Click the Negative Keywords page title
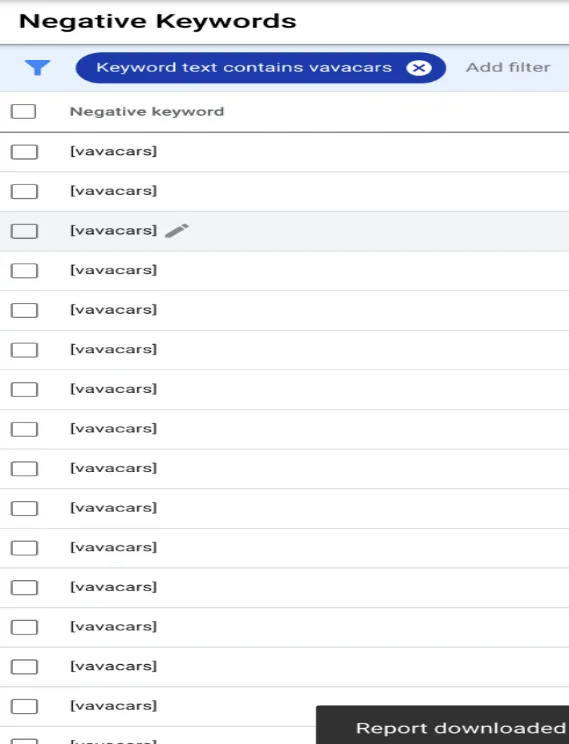Viewport: 569px width, 744px height. [158, 21]
